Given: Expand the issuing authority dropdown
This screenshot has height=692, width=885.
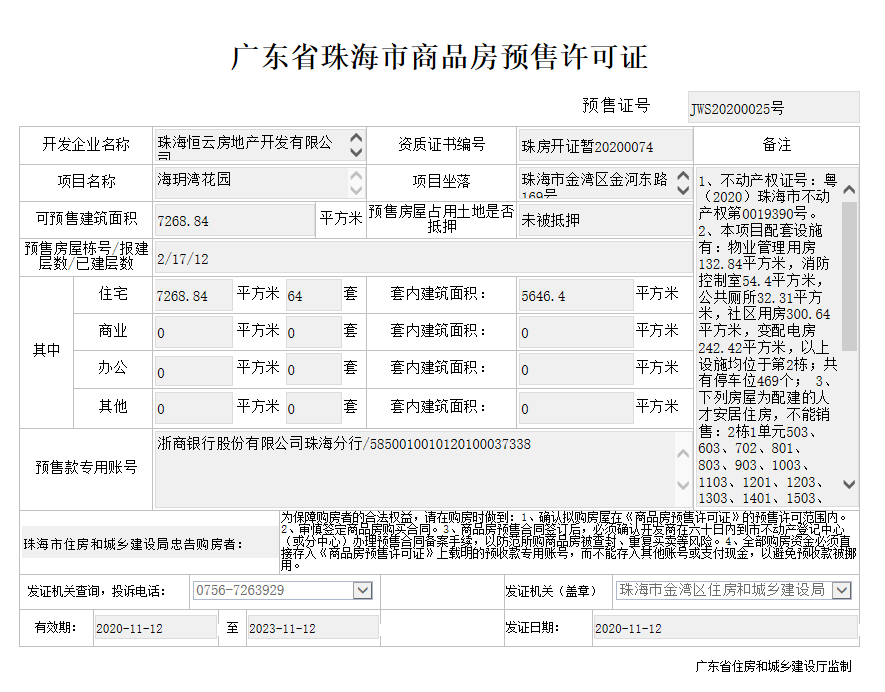Looking at the screenshot, I should tap(841, 591).
